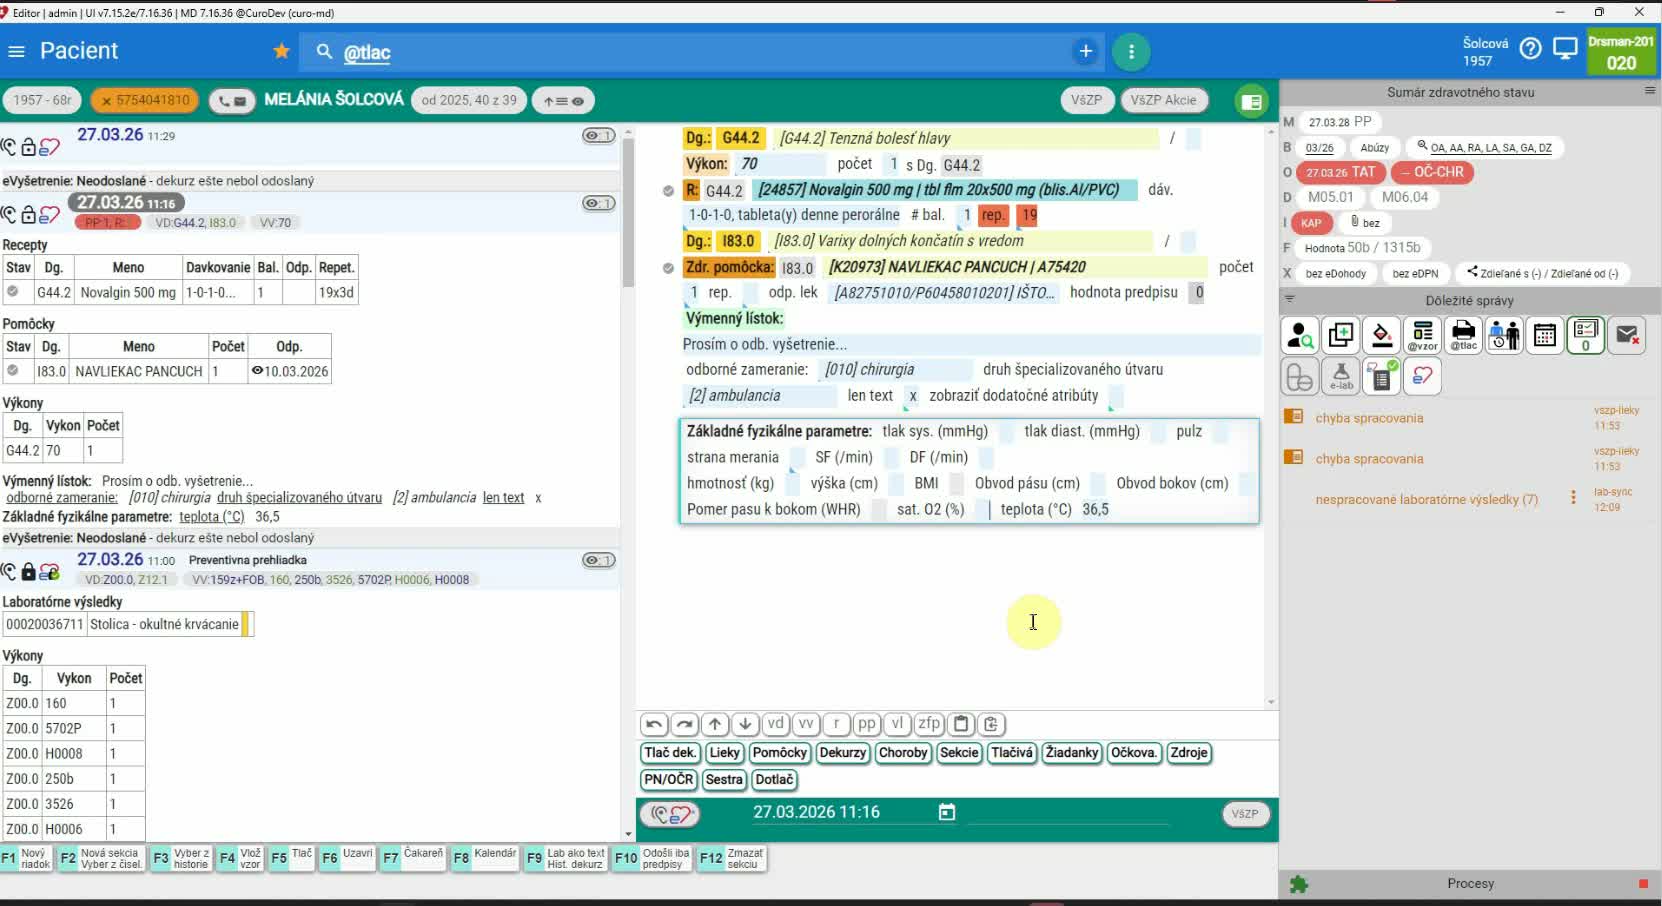Click the green puzzle piece icon by Procesy
Viewport: 1662px width, 906px height.
pyautogui.click(x=1299, y=884)
